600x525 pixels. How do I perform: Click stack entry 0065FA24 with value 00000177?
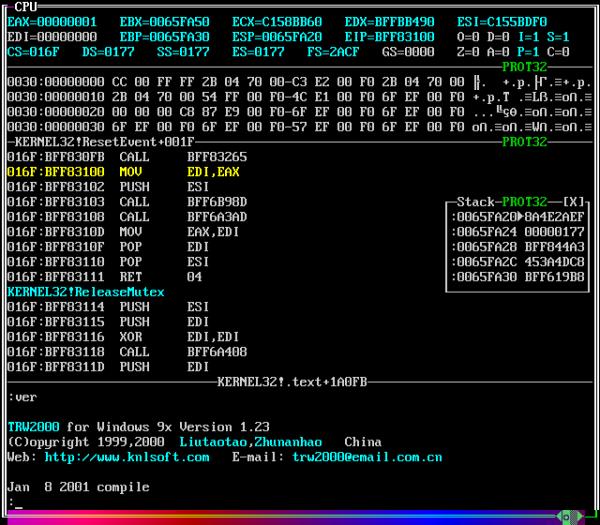518,232
